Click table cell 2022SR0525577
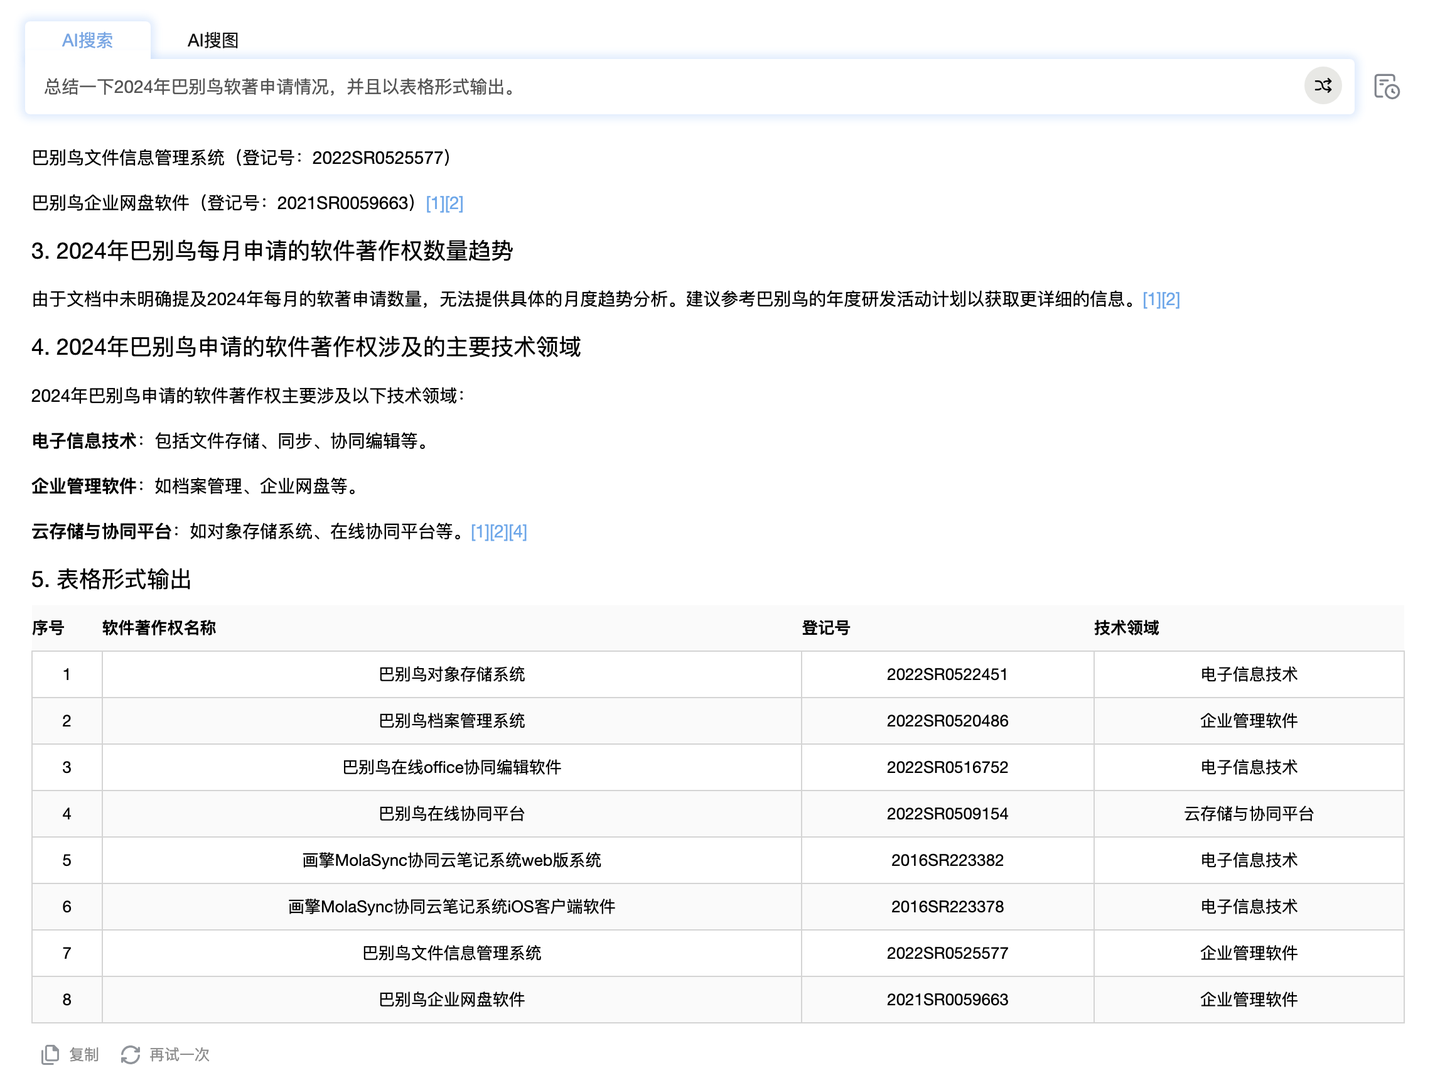 click(947, 953)
